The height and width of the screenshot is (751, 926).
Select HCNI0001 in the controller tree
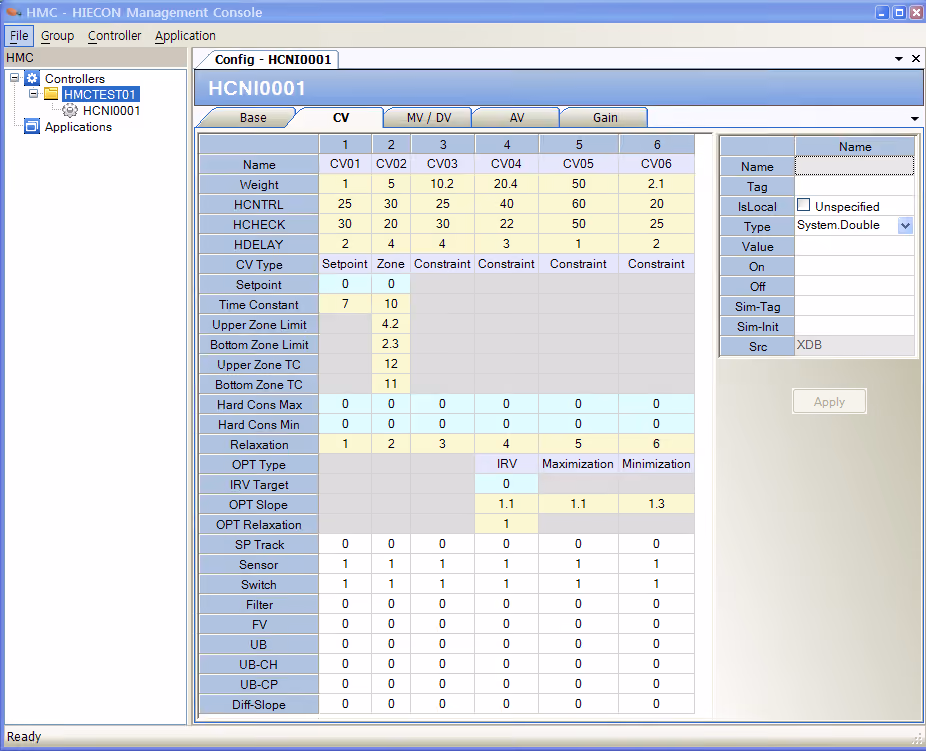pos(111,110)
